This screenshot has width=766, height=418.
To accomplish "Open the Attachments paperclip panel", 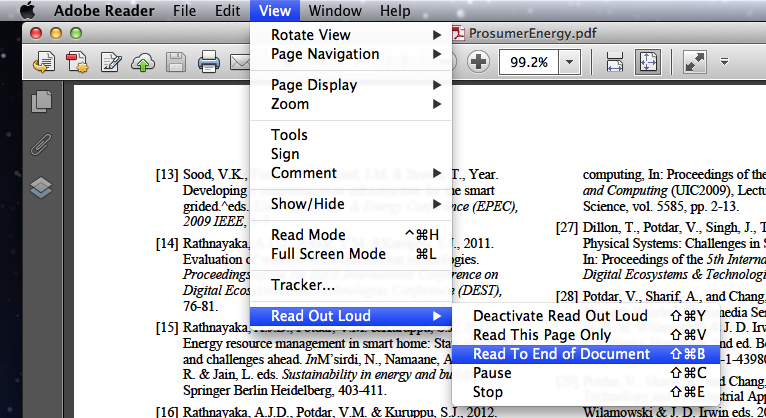I will (x=41, y=145).
